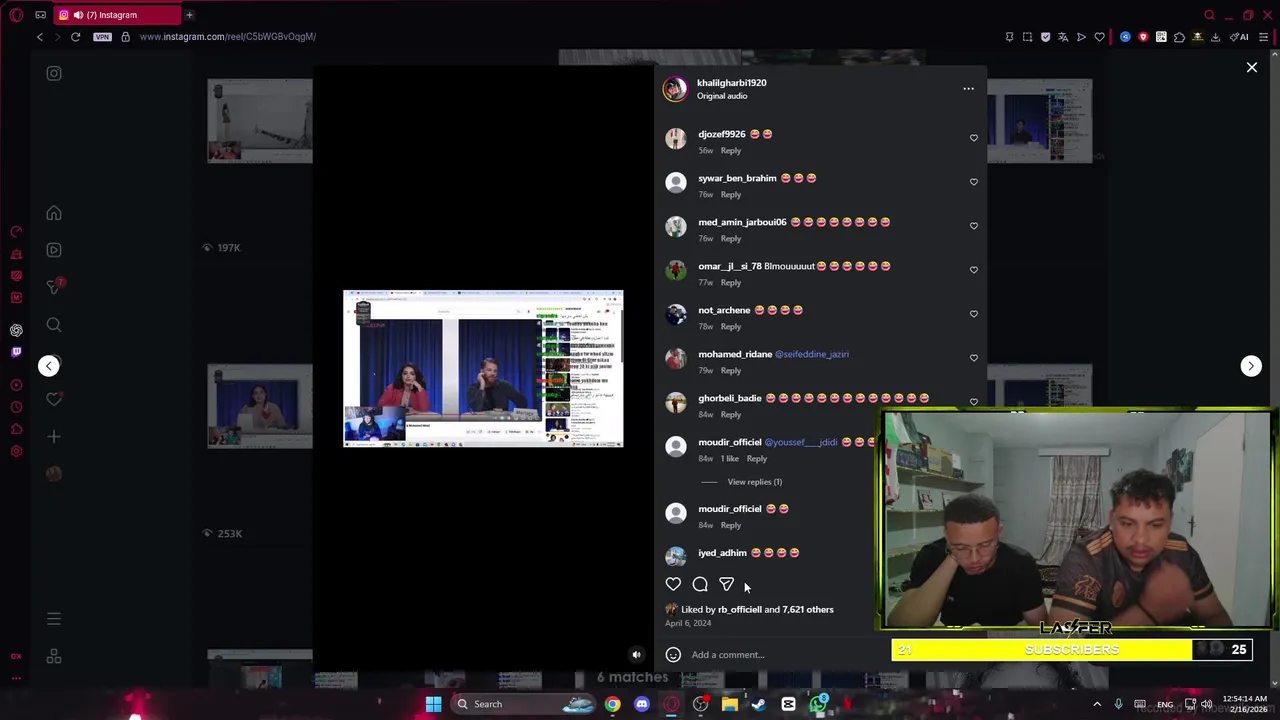Open Opera translate page icon
Viewport: 1280px width, 720px height.
[x=1063, y=37]
